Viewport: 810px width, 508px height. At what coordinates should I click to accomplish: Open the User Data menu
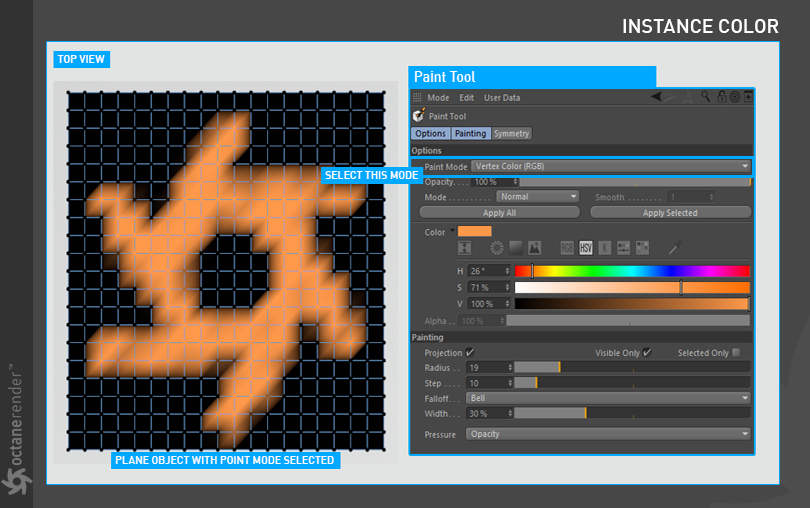(502, 98)
